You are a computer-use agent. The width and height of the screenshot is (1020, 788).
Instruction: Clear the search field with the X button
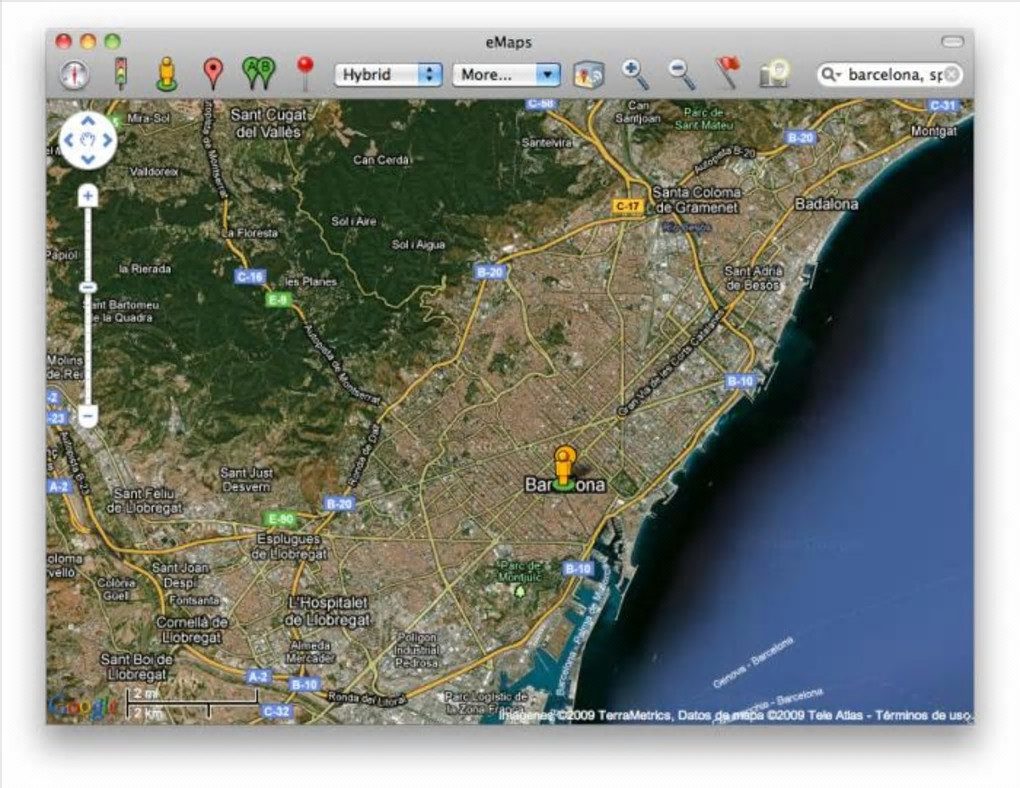[952, 75]
